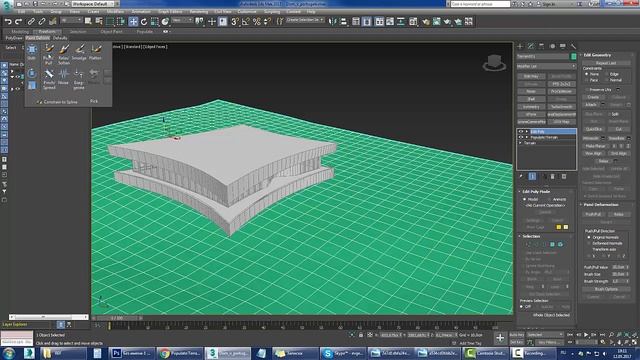Select the Shift tool in ribbon
The height and width of the screenshot is (360, 640).
point(32,52)
